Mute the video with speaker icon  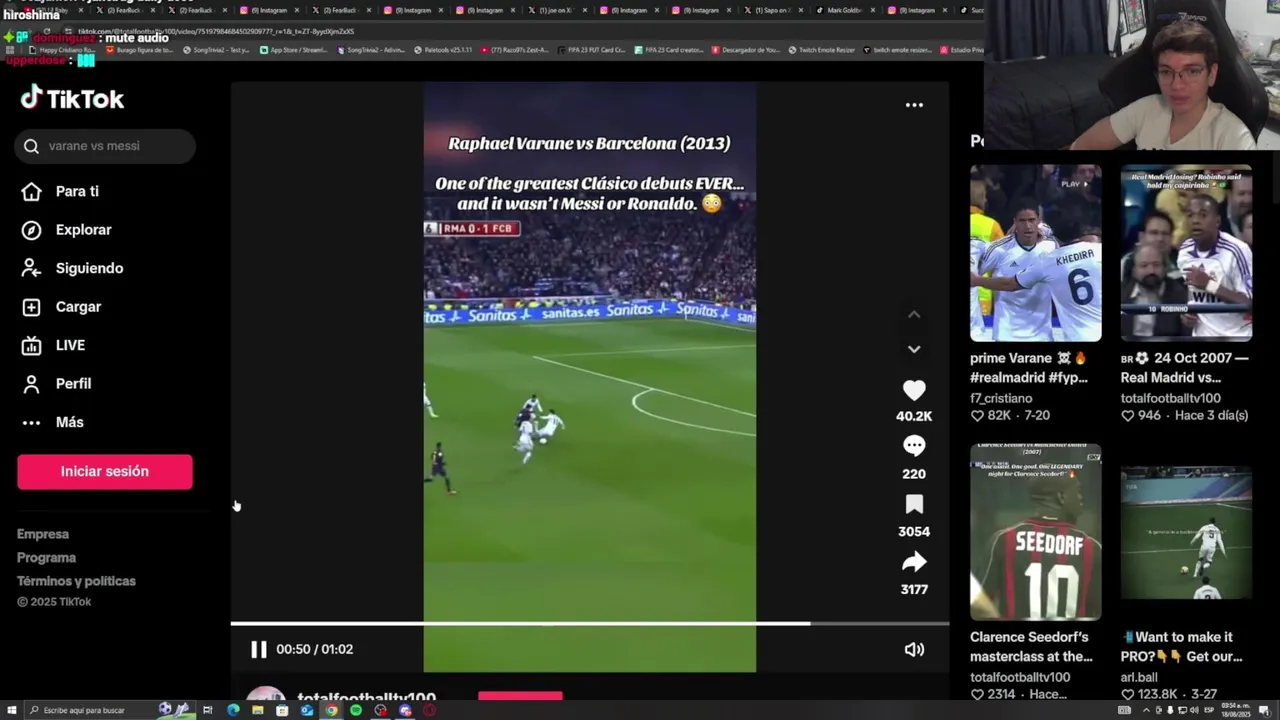914,649
